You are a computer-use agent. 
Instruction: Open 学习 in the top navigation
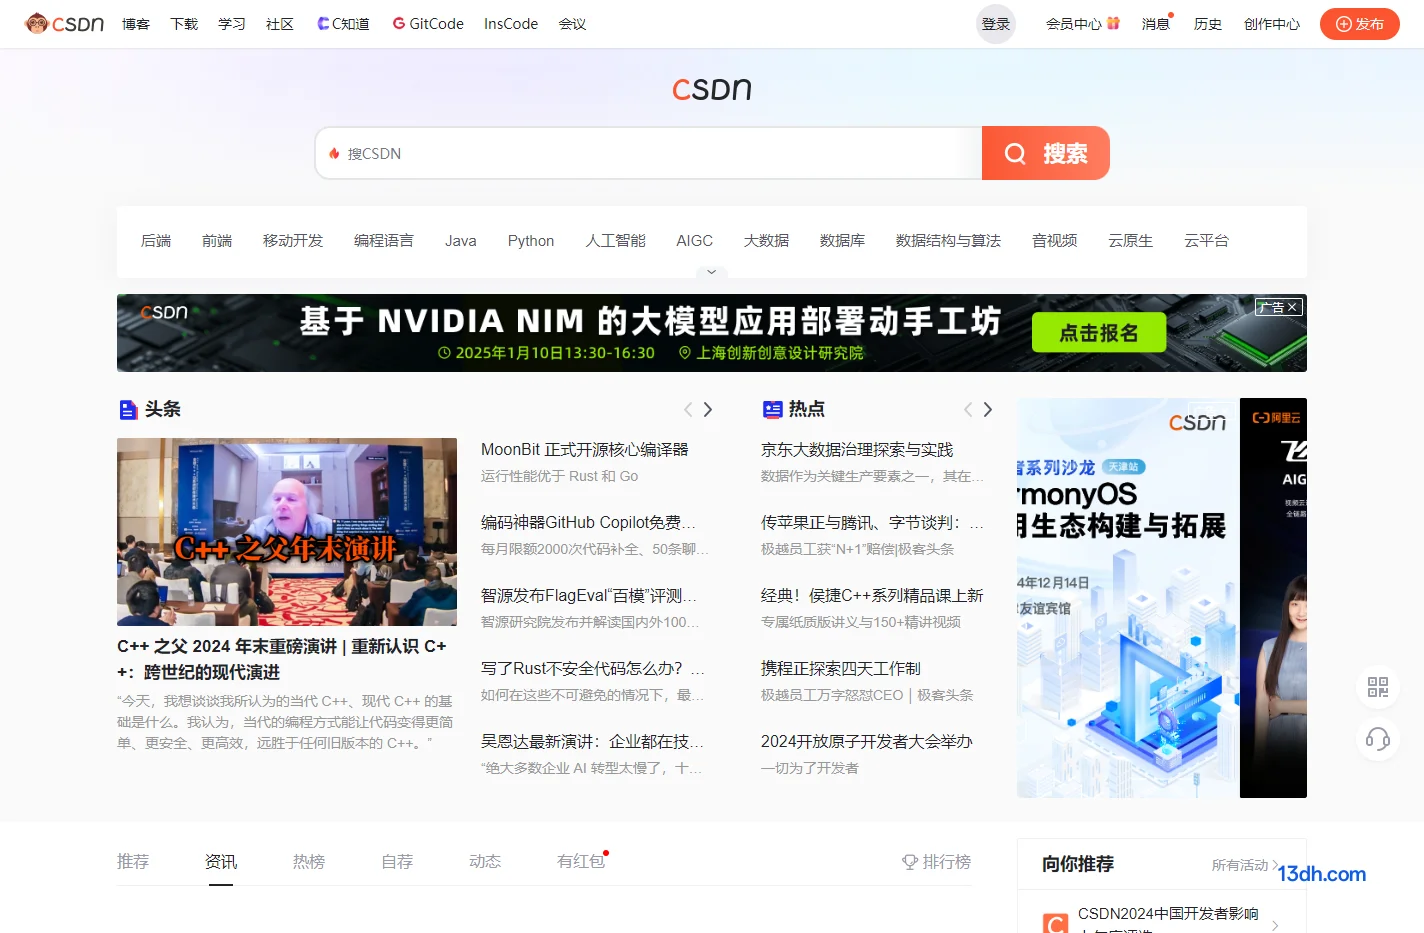click(x=232, y=24)
